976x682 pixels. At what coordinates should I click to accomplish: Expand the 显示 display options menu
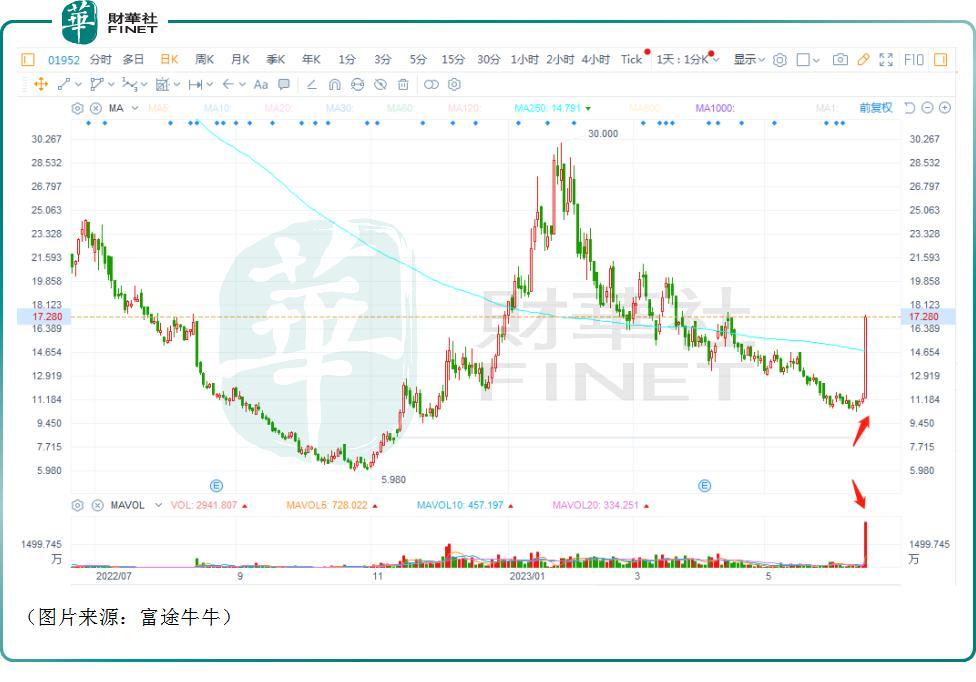pos(747,60)
